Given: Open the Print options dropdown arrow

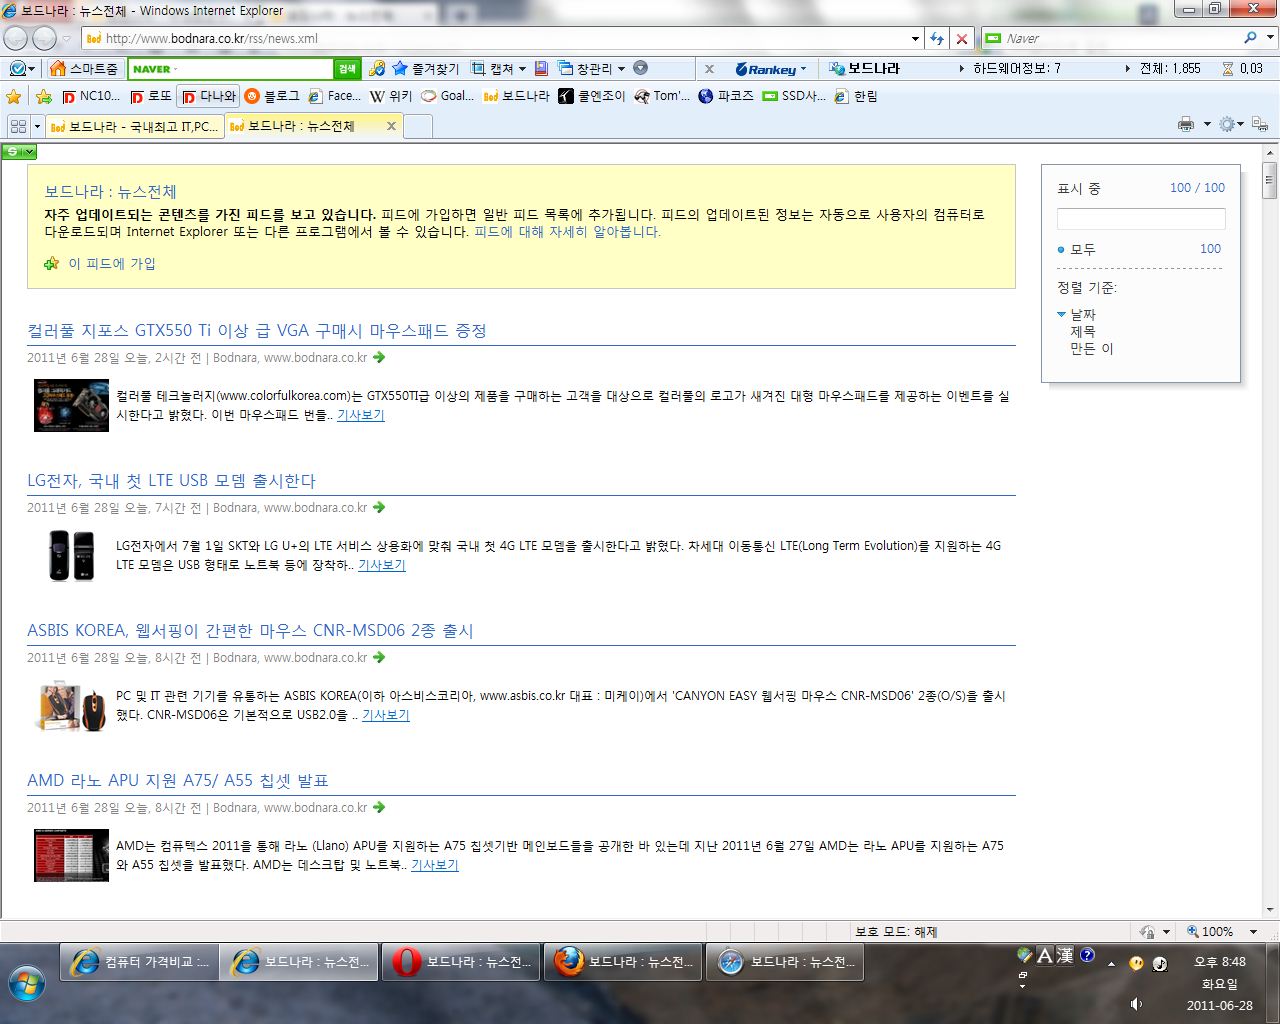Looking at the screenshot, I should click(x=1207, y=125).
